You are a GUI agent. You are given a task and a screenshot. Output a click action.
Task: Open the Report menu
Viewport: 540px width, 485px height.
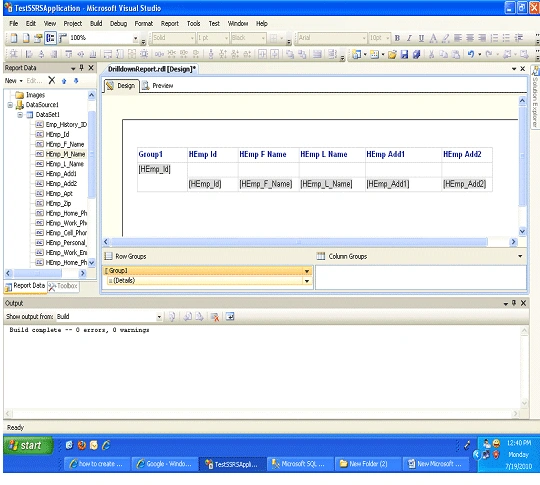(170, 23)
